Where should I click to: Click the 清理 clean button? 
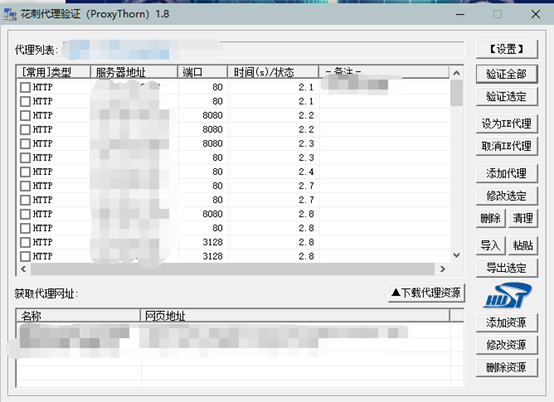523,218
